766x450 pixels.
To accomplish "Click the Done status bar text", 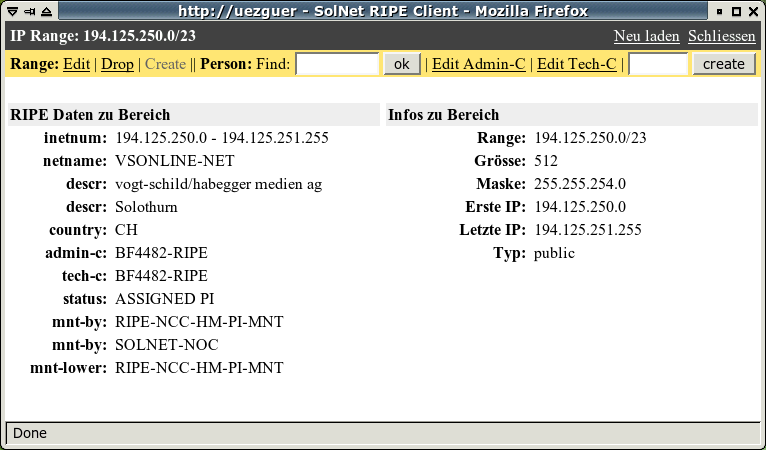I will (x=30, y=433).
